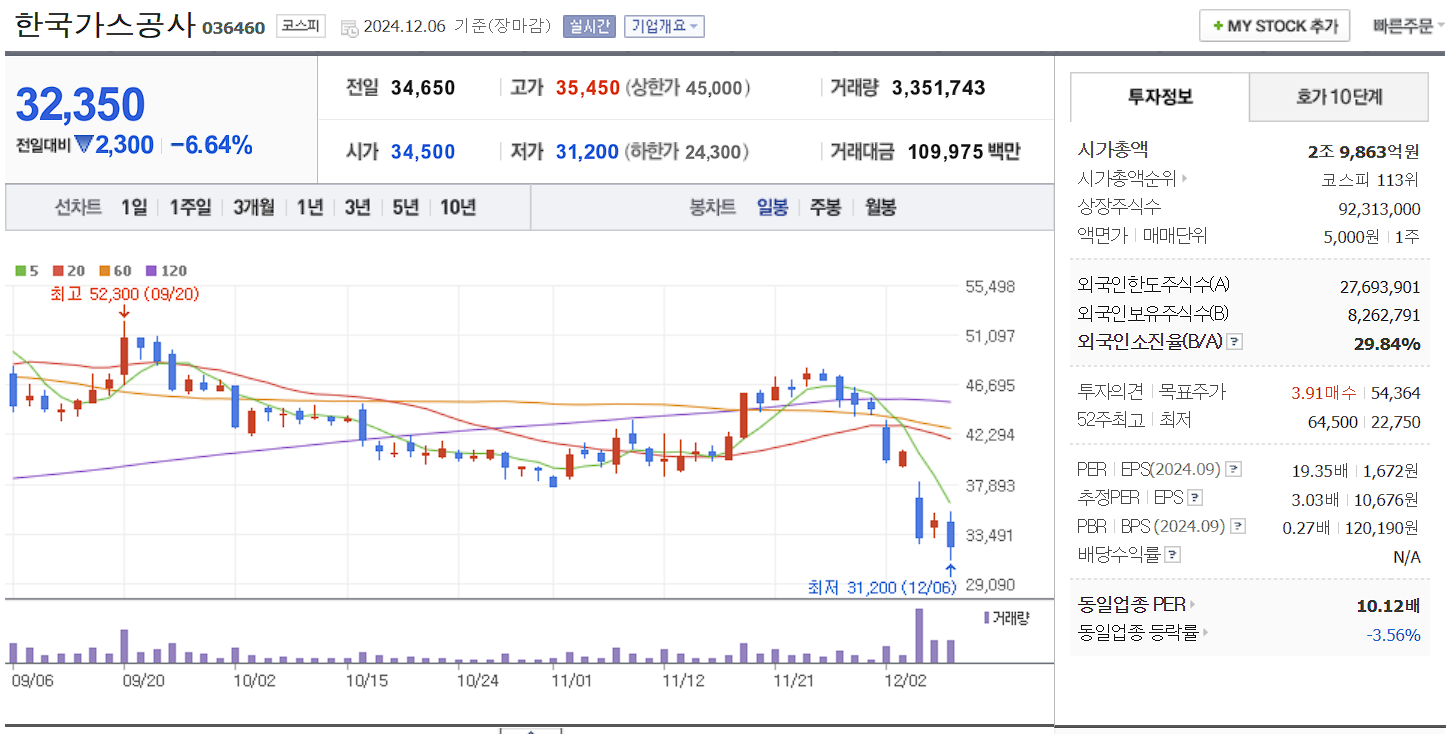This screenshot has width=1452, height=734.
Task: Select the 일봉 candlestick chart
Action: pos(772,207)
